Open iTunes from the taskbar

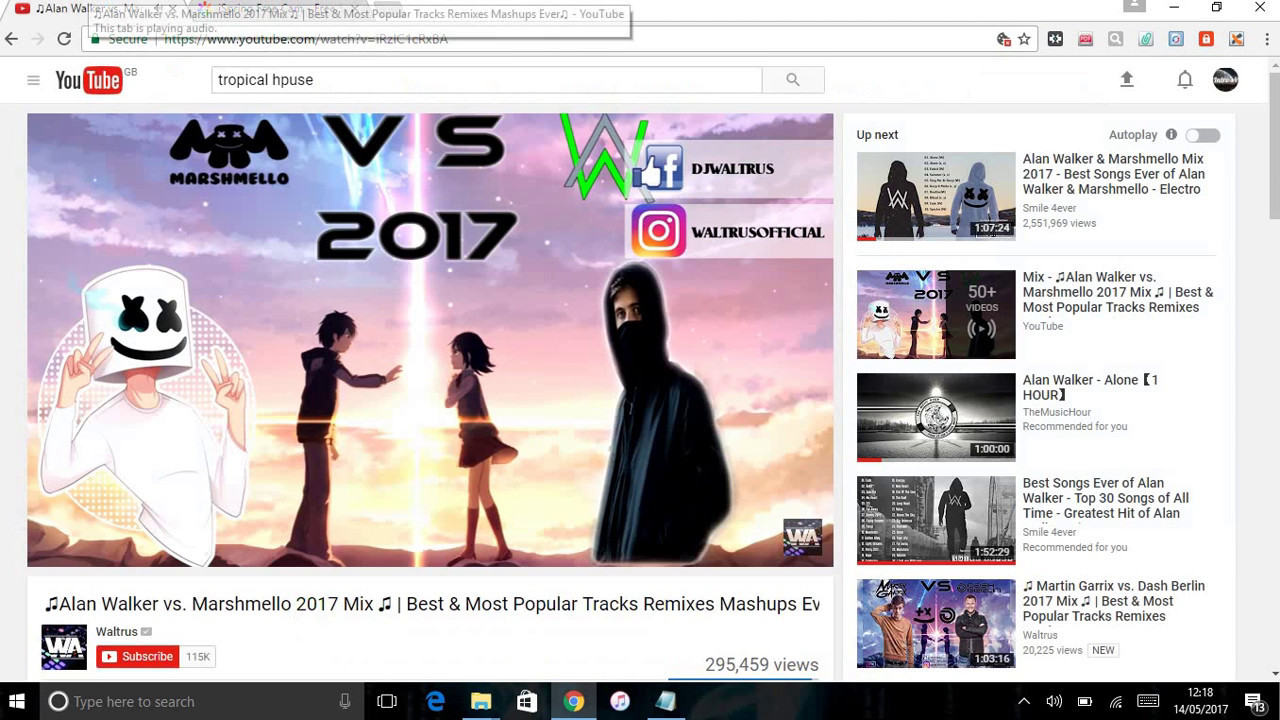pos(620,701)
